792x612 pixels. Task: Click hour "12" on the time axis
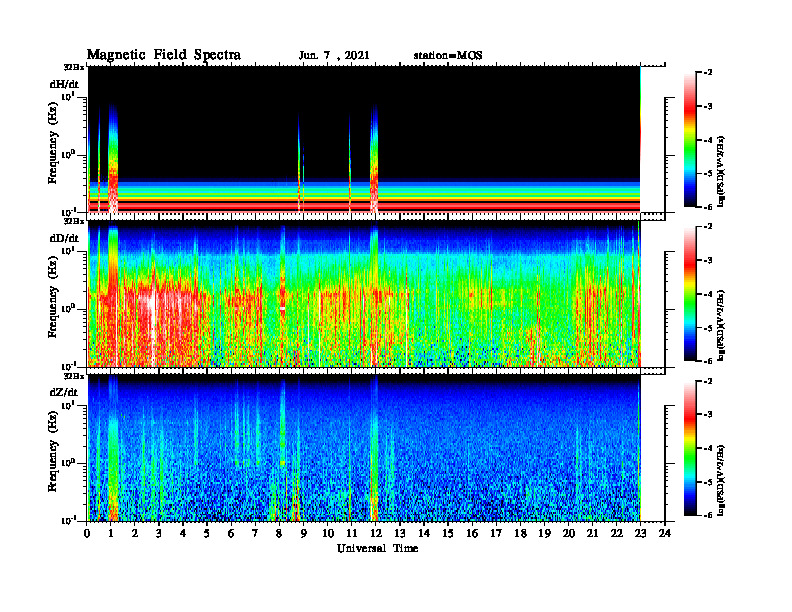click(x=376, y=533)
